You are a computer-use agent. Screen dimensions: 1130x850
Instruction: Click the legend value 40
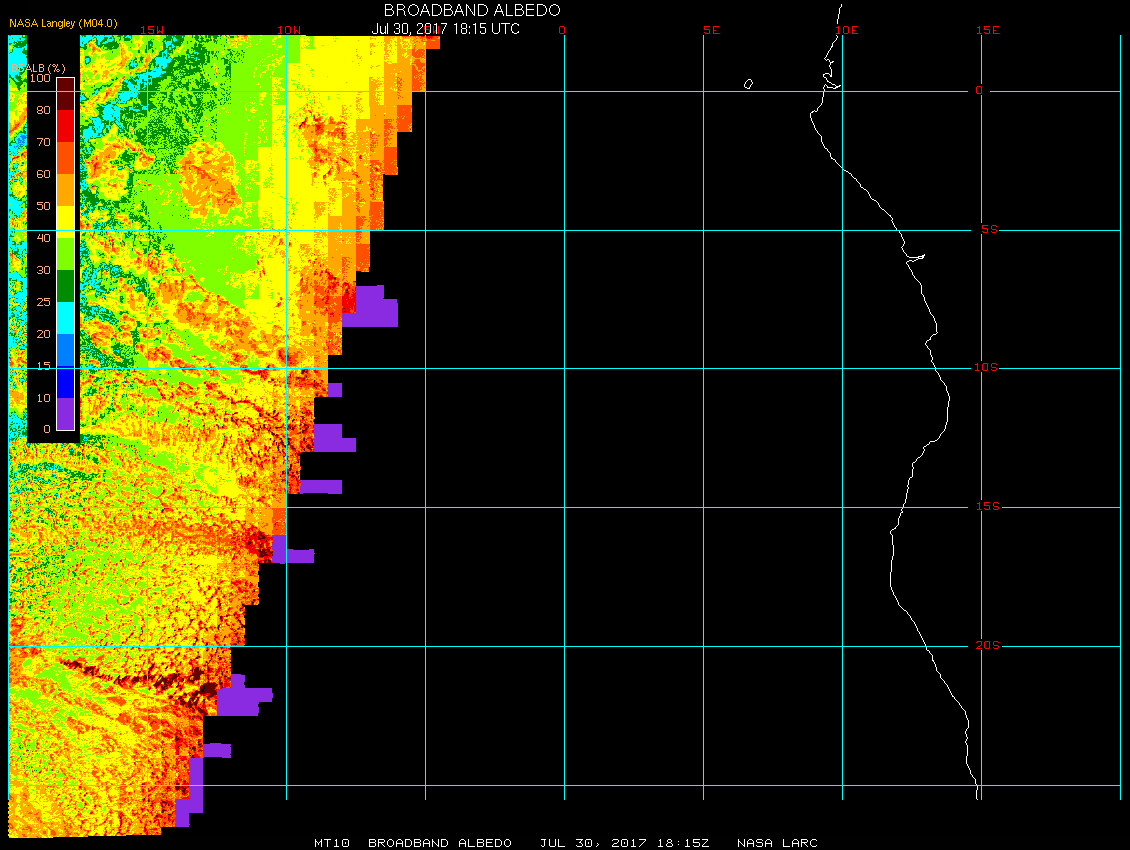(43, 238)
